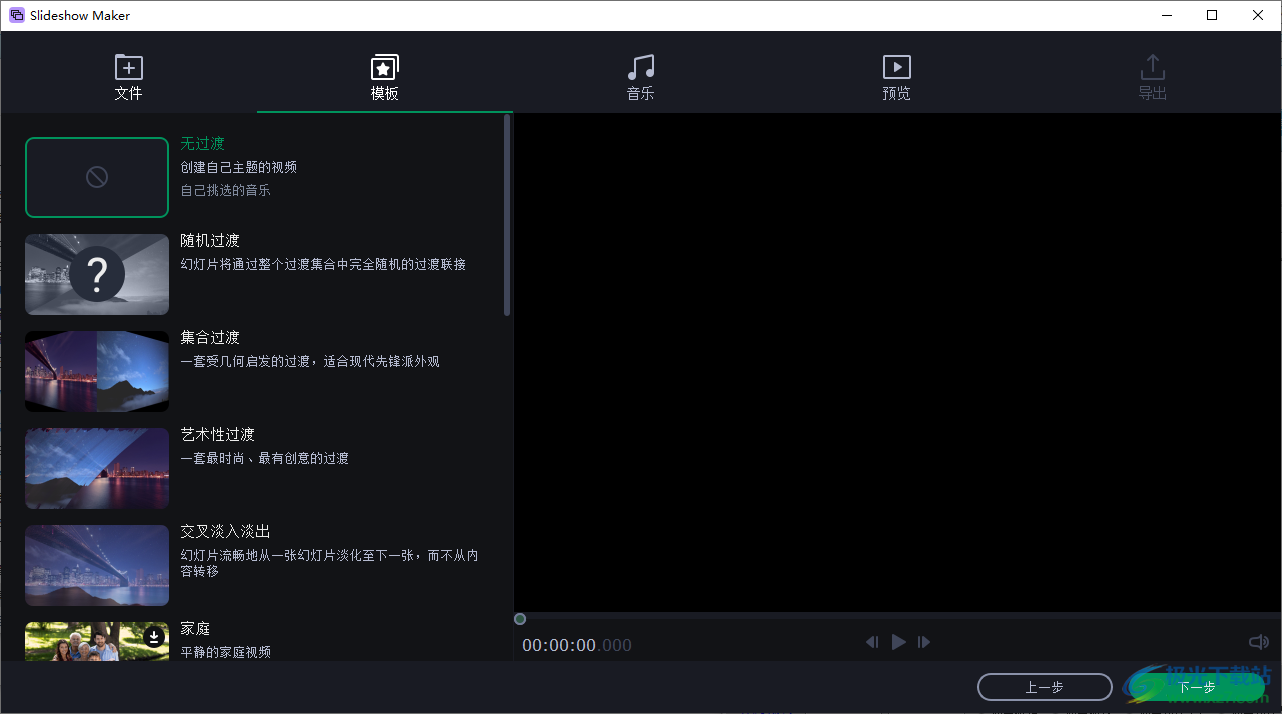Choose the 交叉淡入淡出 template thumbnail

click(x=97, y=565)
